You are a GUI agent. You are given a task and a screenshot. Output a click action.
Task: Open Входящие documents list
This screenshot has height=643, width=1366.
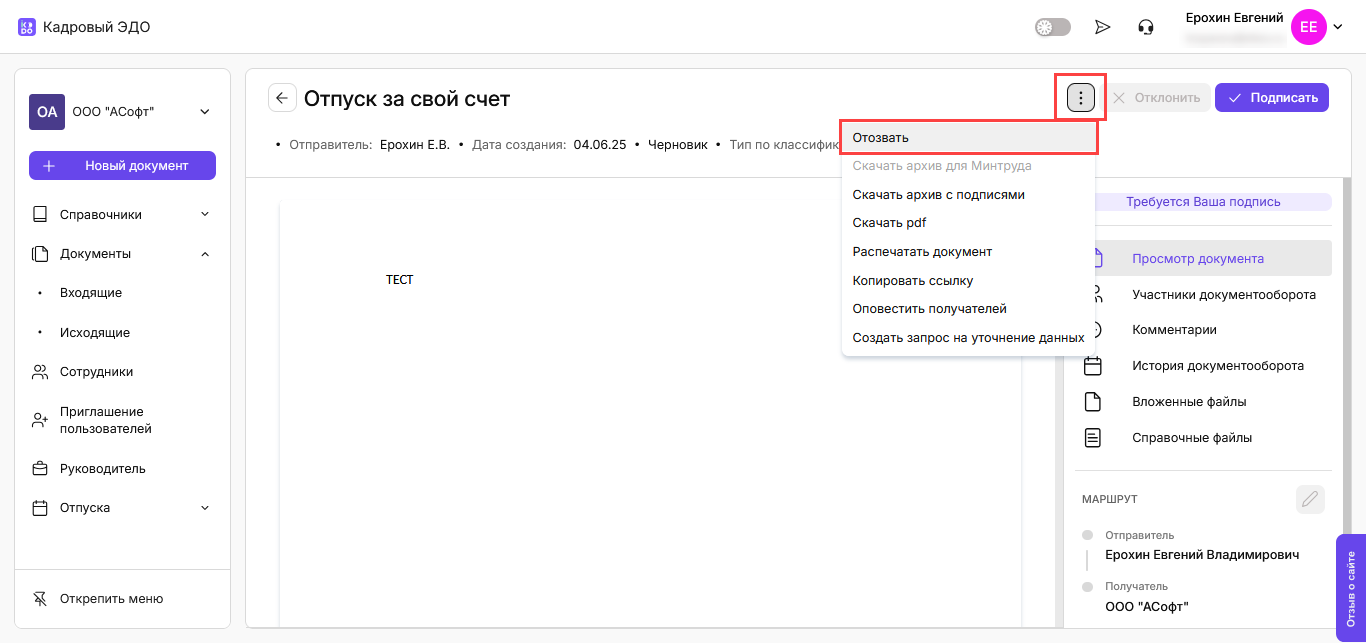[91, 293]
